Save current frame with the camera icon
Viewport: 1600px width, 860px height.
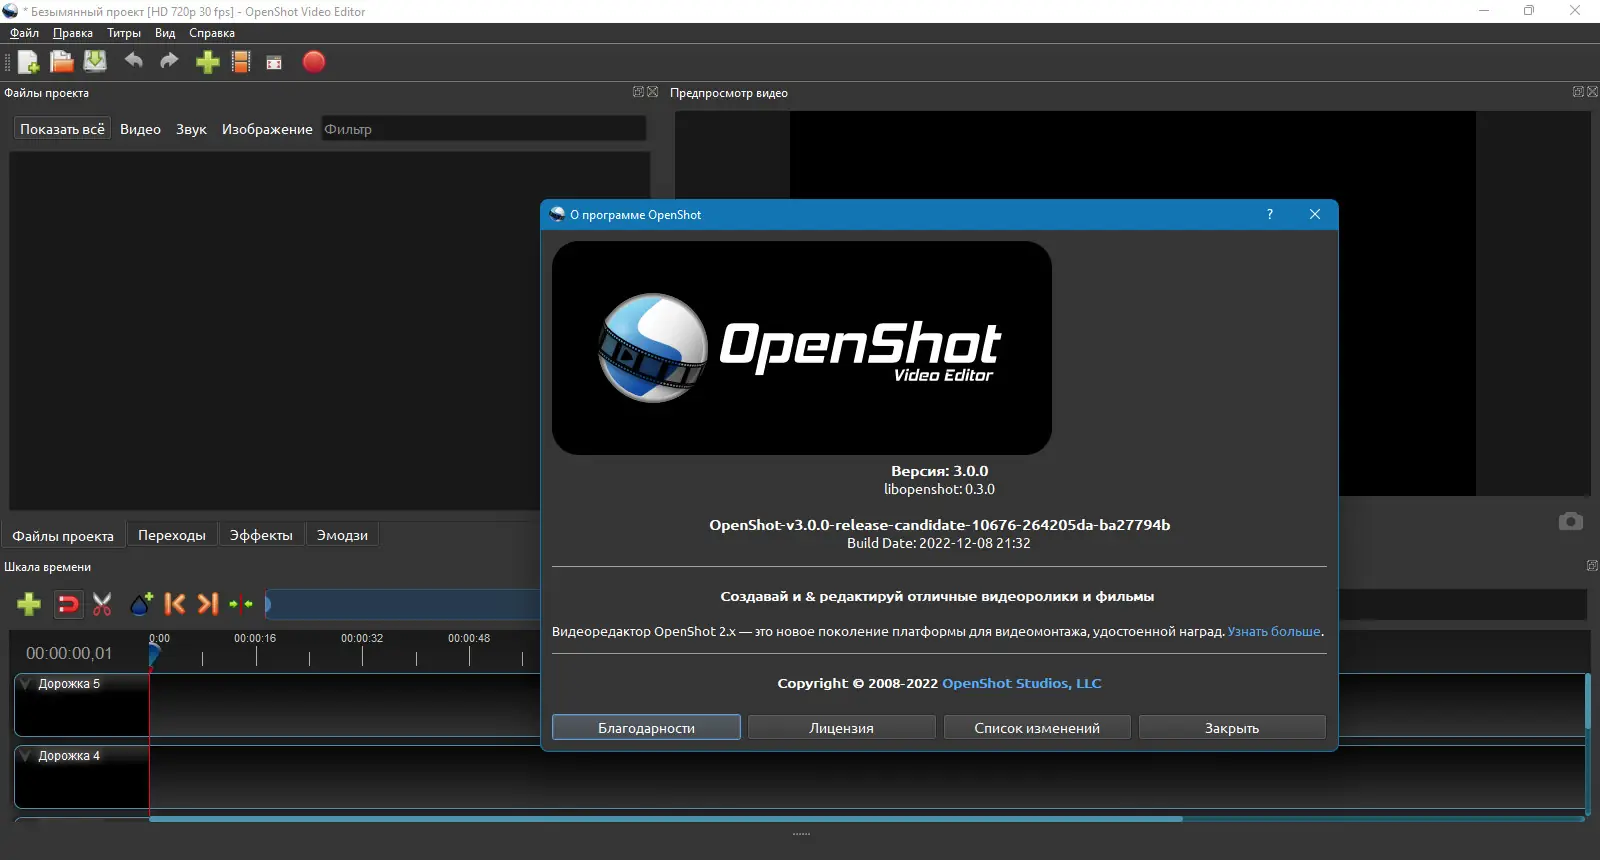tap(1570, 521)
